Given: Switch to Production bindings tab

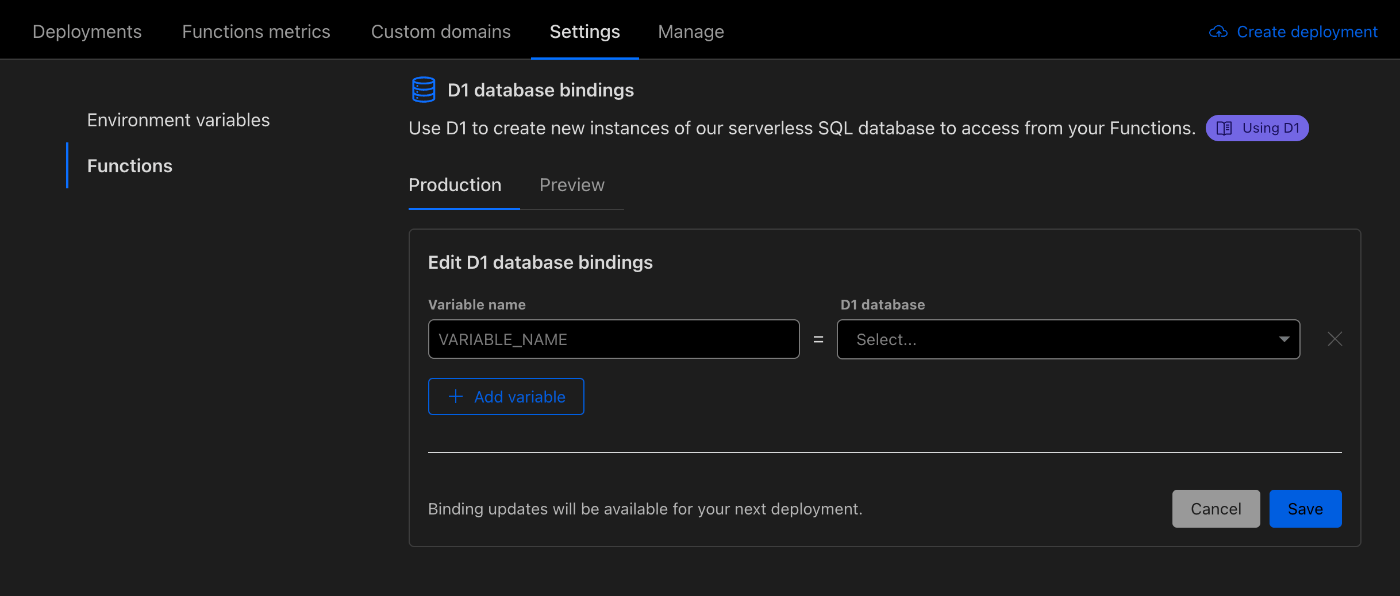Looking at the screenshot, I should click(x=455, y=185).
